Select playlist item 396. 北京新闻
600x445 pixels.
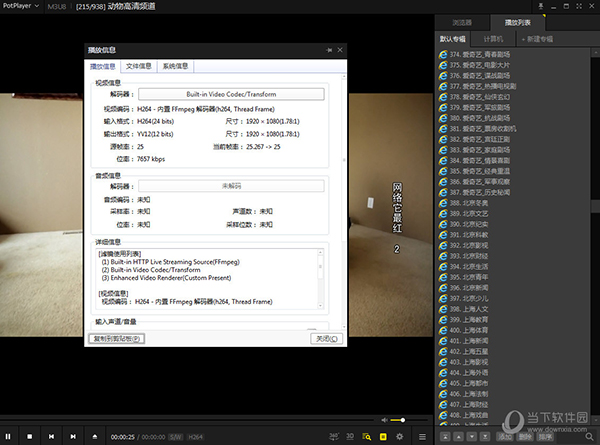pyautogui.click(x=463, y=288)
